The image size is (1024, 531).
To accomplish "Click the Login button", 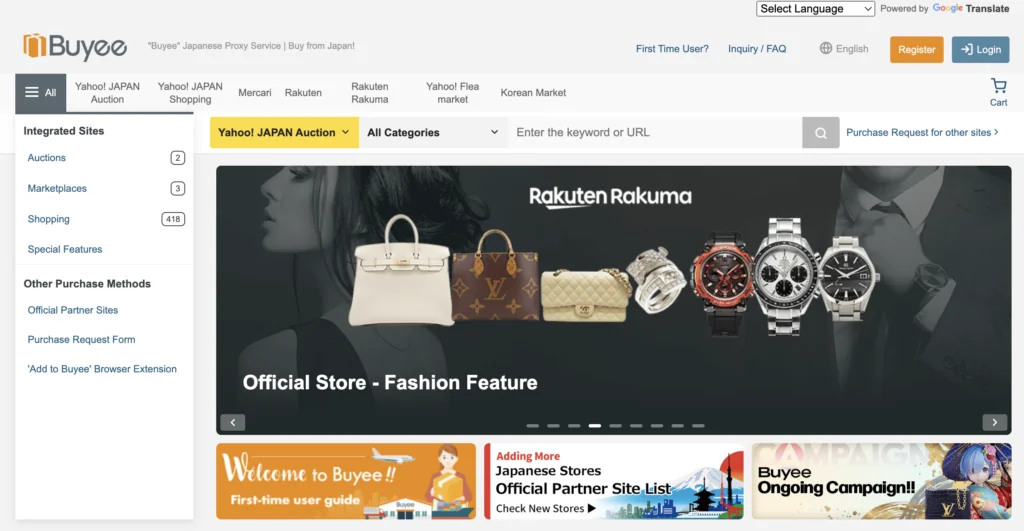I will [980, 50].
